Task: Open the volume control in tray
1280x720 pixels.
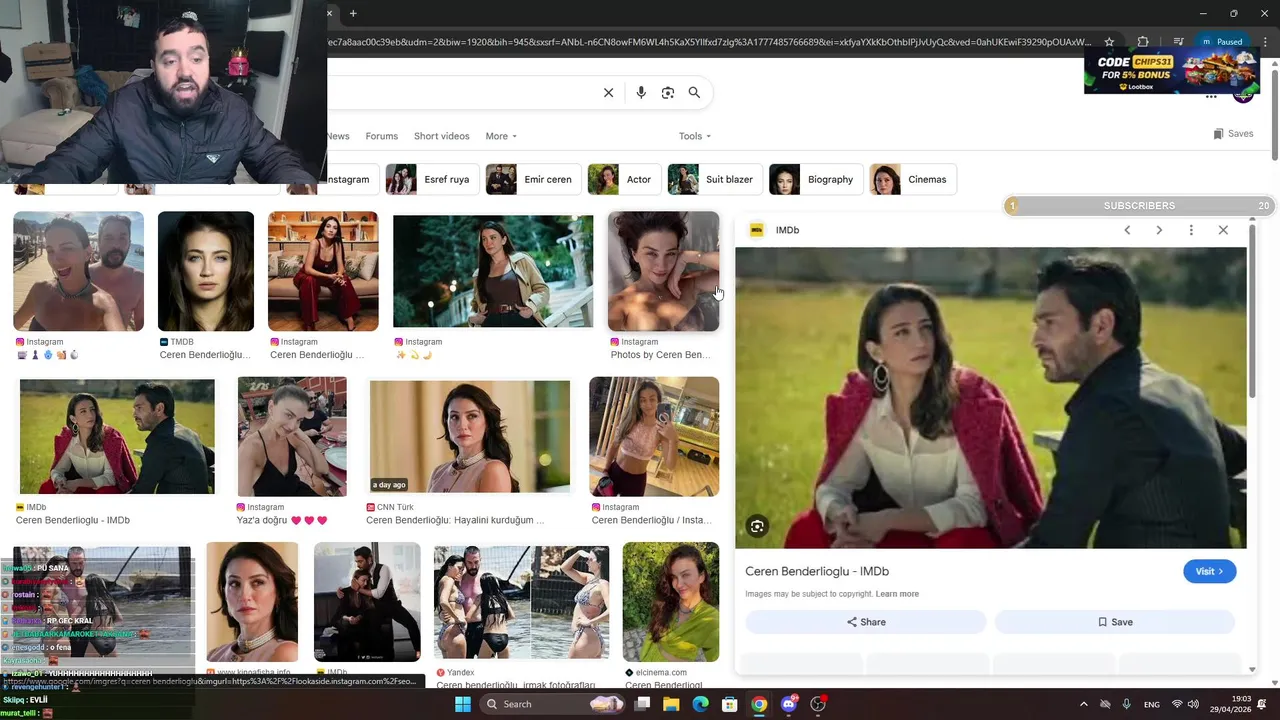Action: click(1193, 704)
